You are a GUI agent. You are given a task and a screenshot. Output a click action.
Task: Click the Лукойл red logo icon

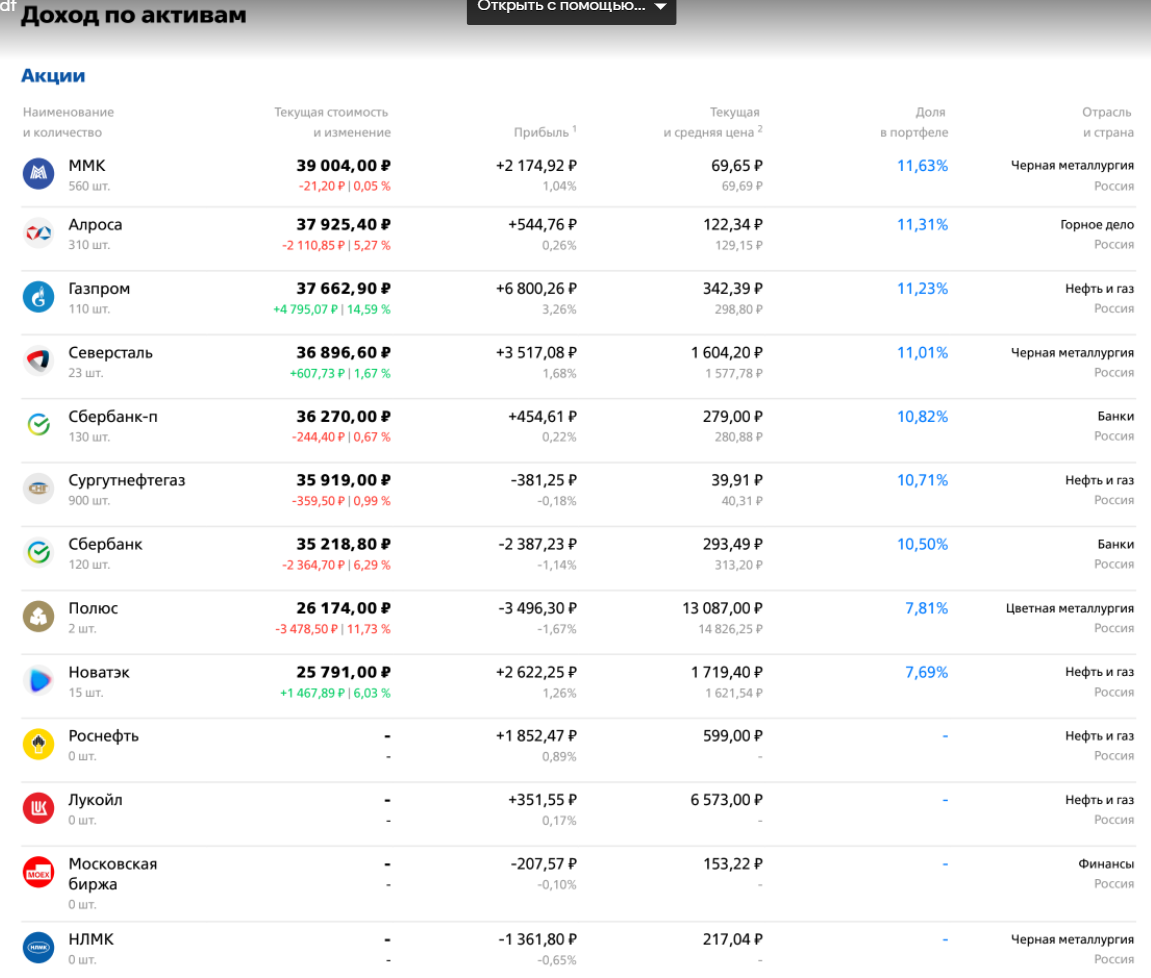pos(38,808)
